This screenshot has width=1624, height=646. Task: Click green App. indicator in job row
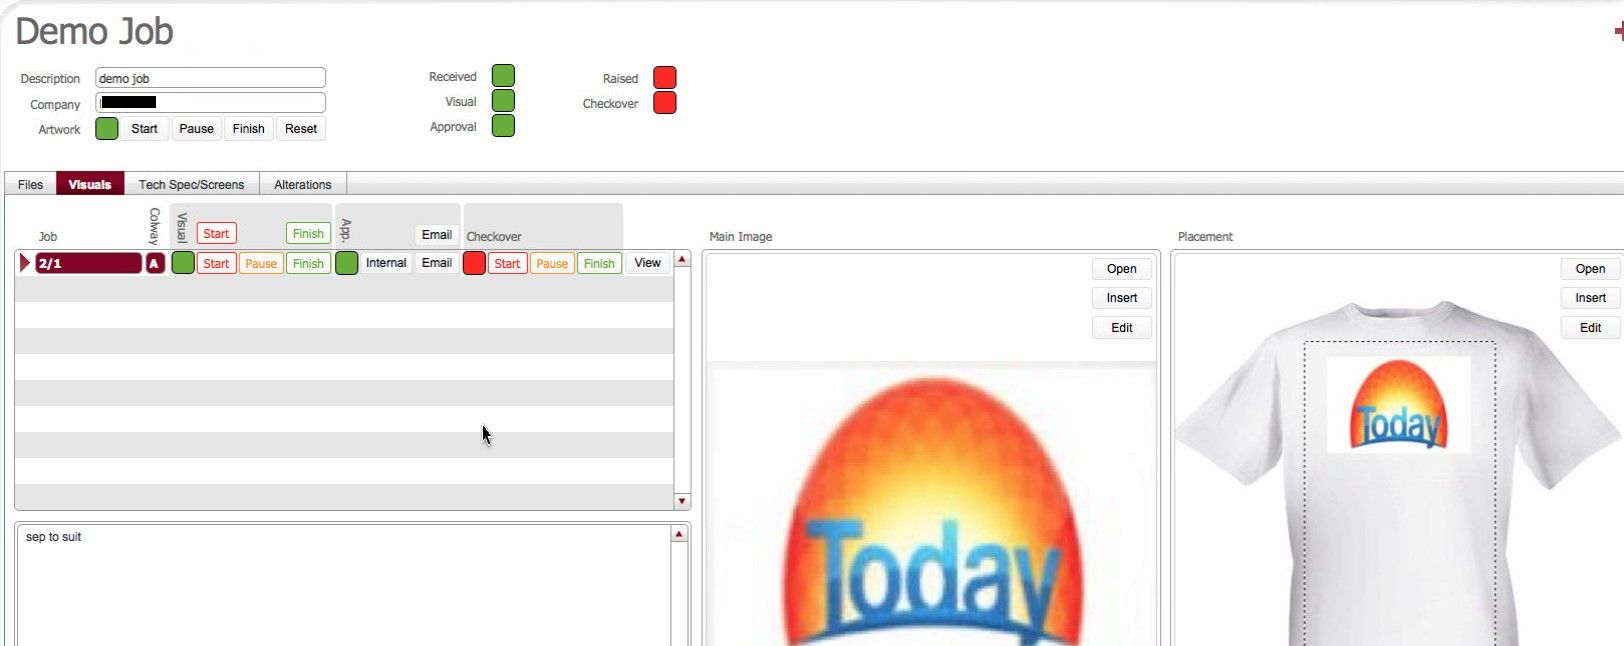point(346,263)
